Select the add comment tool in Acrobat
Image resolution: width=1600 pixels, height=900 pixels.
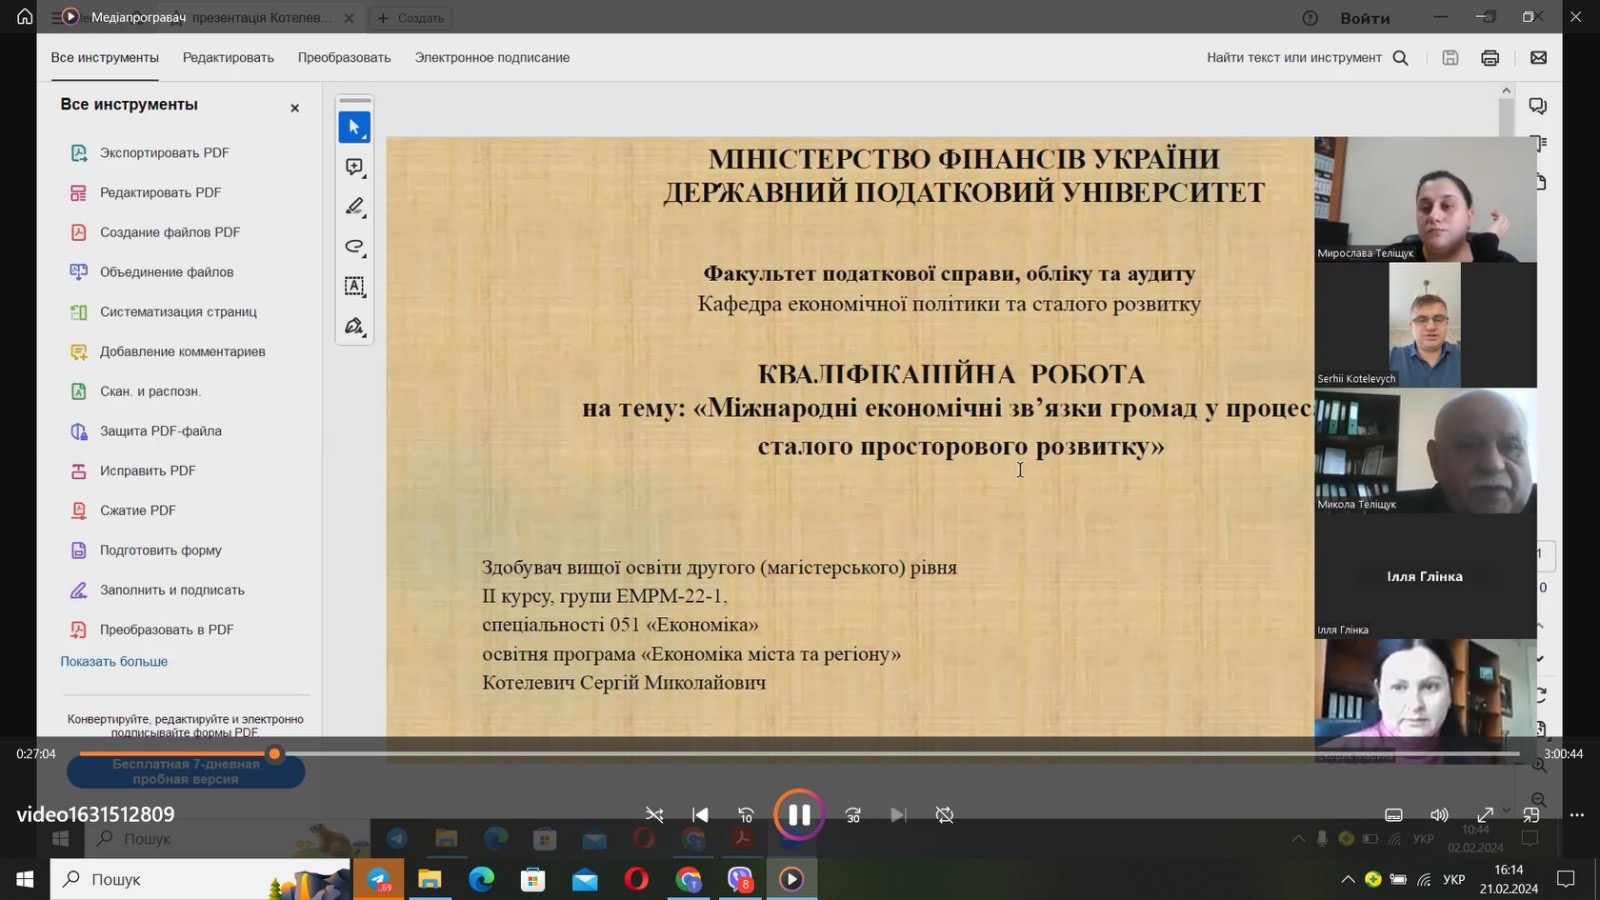(x=354, y=167)
